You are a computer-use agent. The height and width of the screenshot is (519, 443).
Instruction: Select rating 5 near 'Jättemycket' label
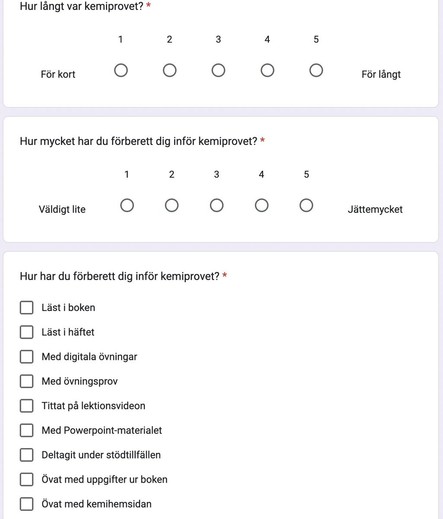(306, 205)
